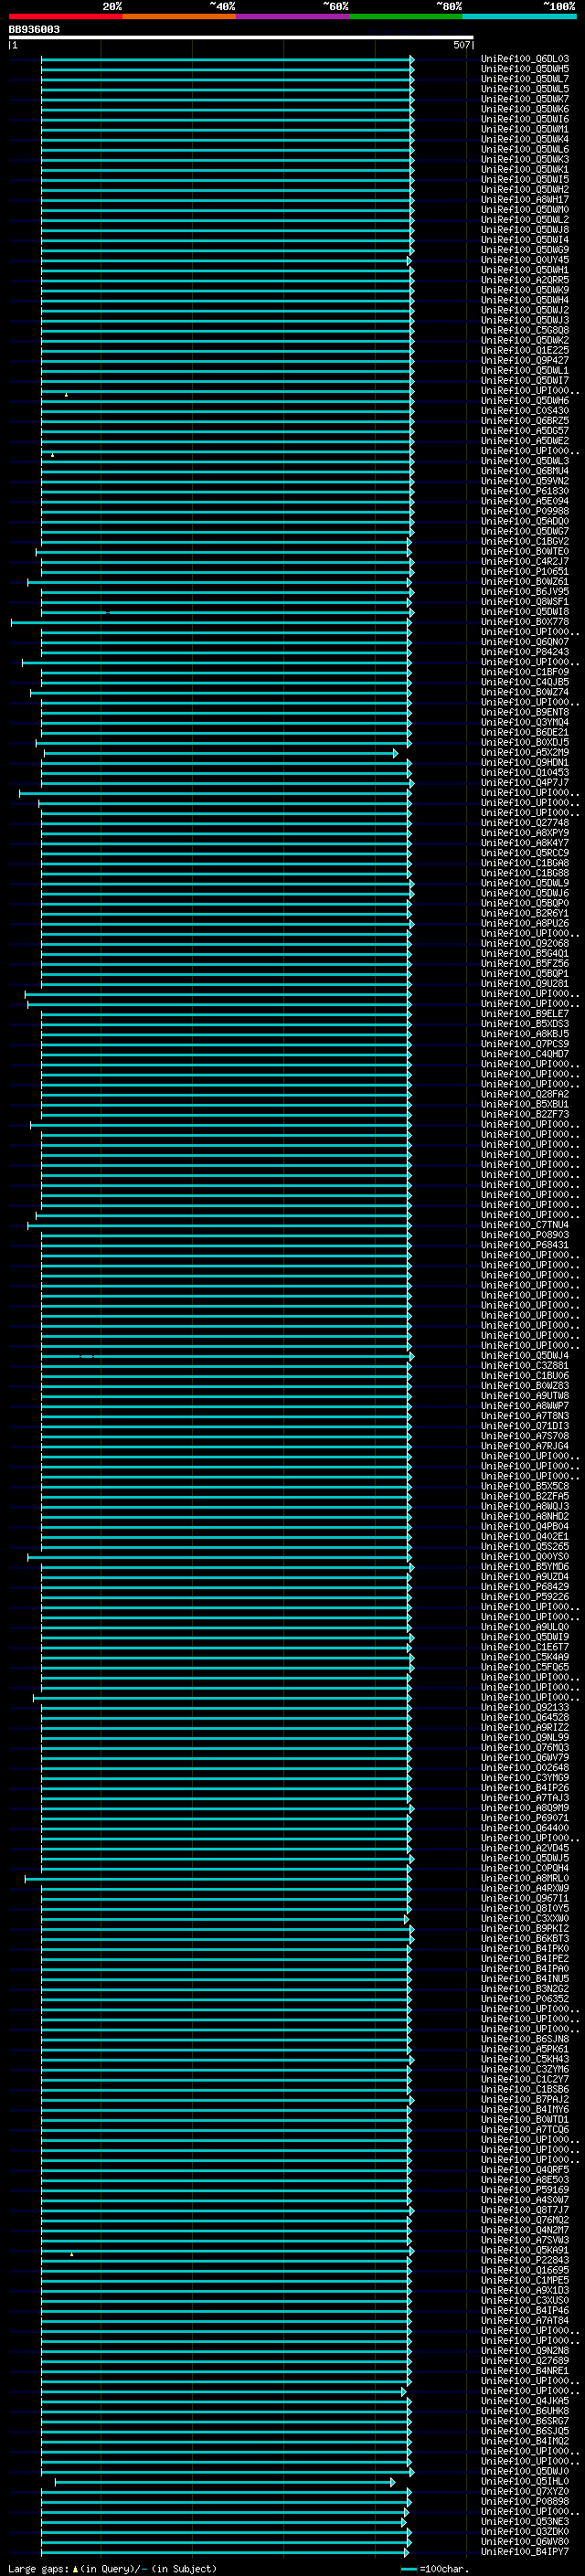Select the UniRef100_A5X2M9 label
The image size is (585, 2576).
524,753
